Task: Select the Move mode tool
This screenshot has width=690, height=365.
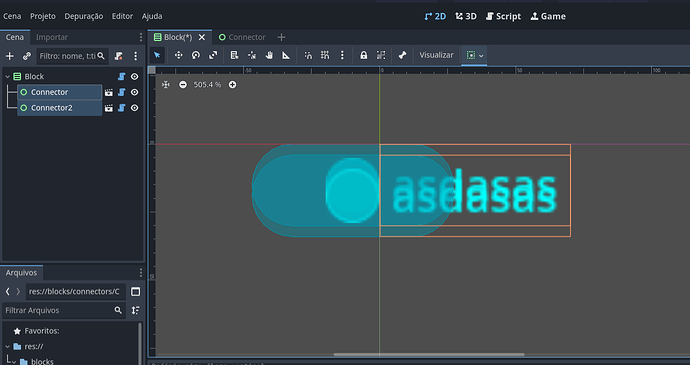Action: point(178,55)
